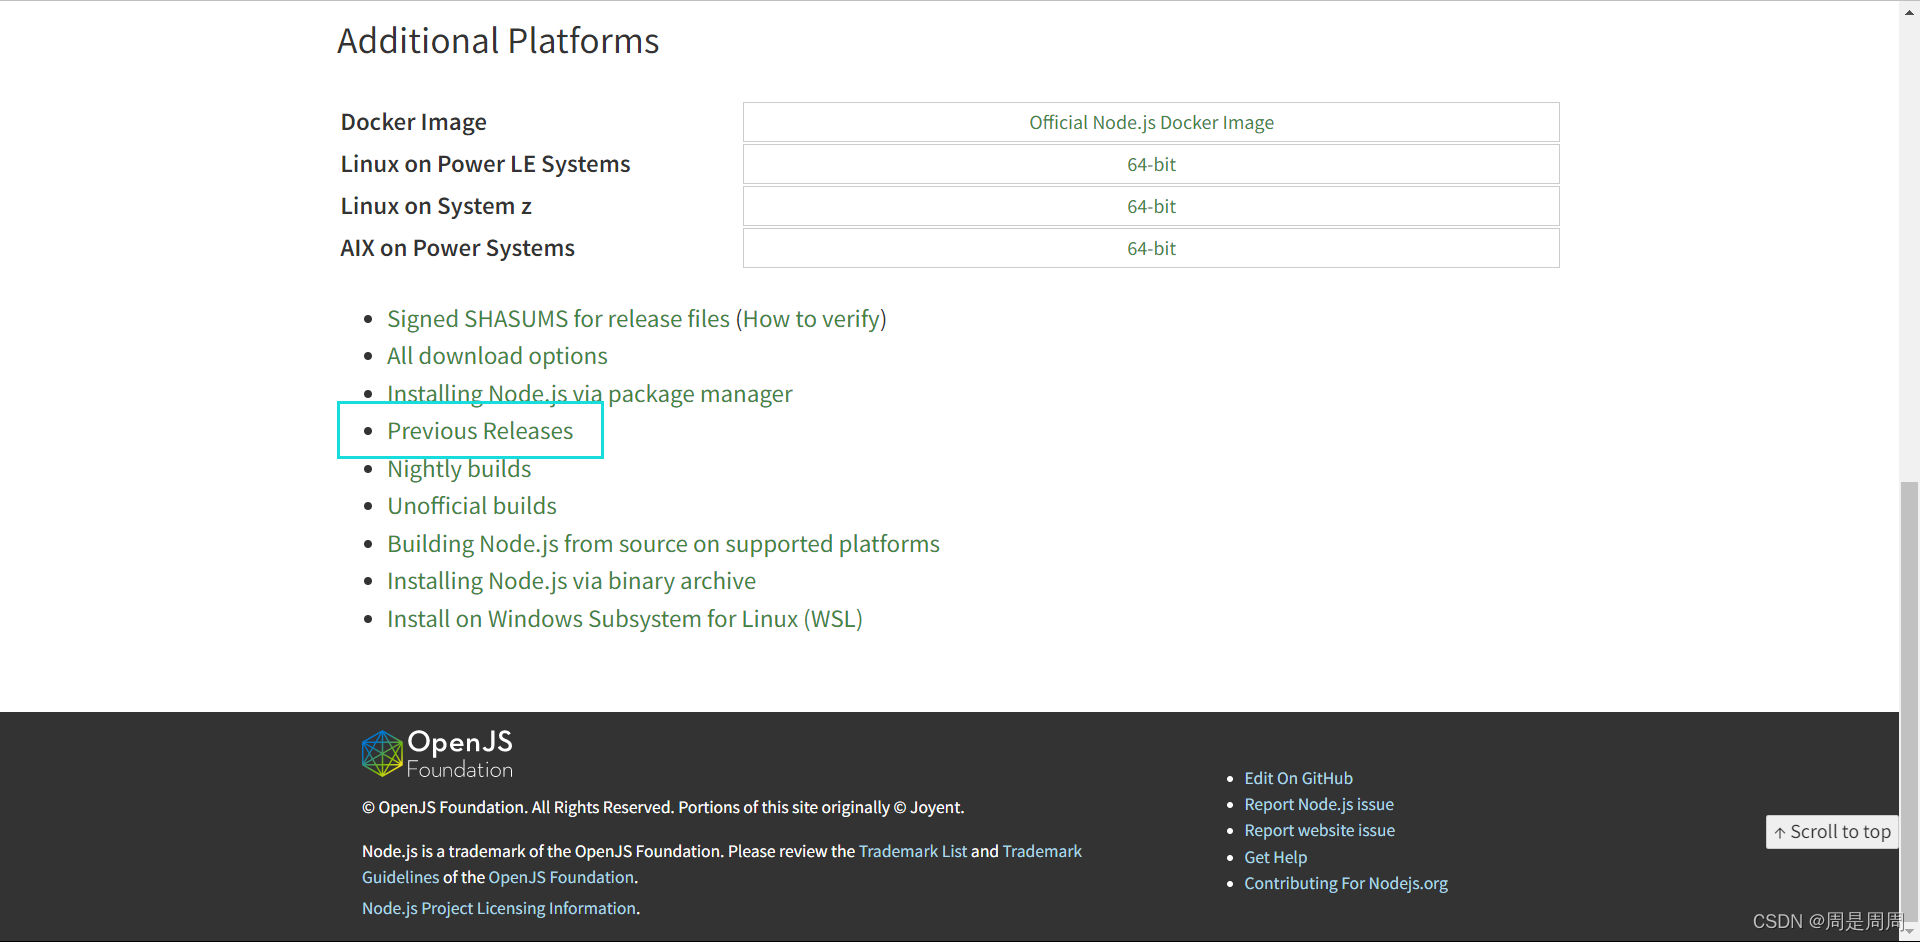
Task: Open the Previous Releases link
Action: click(x=480, y=431)
